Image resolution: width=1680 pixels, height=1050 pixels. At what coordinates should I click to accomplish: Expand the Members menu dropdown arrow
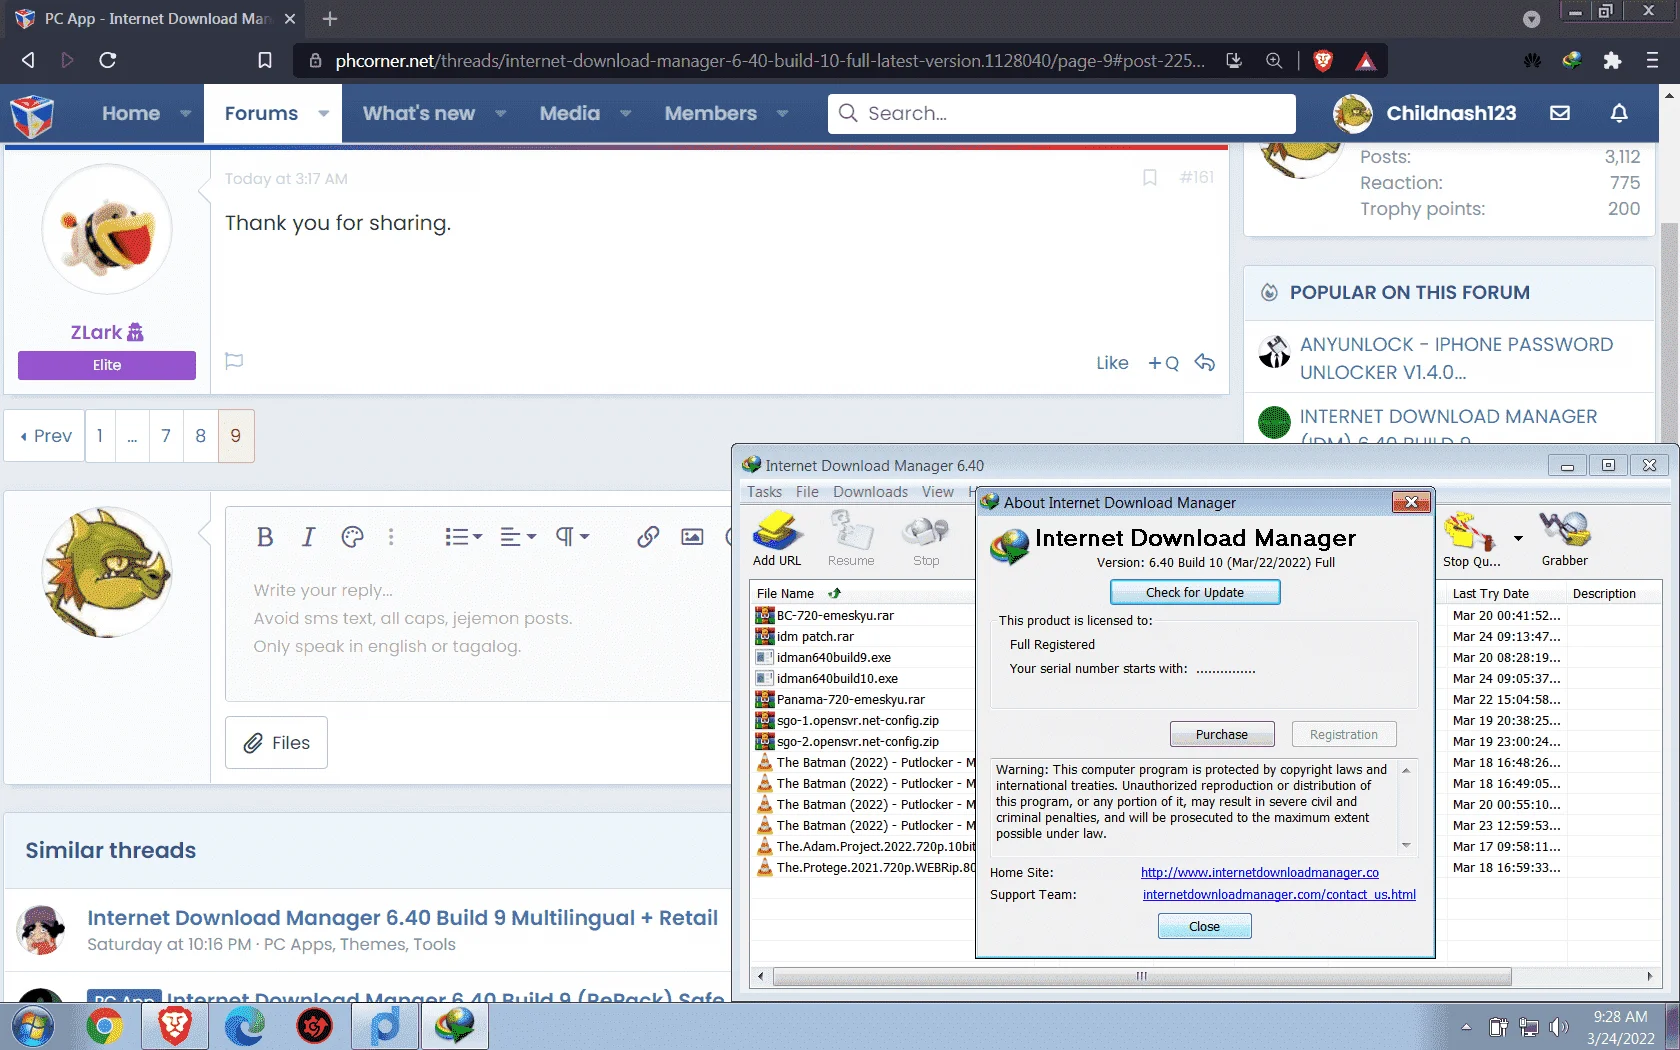(782, 114)
